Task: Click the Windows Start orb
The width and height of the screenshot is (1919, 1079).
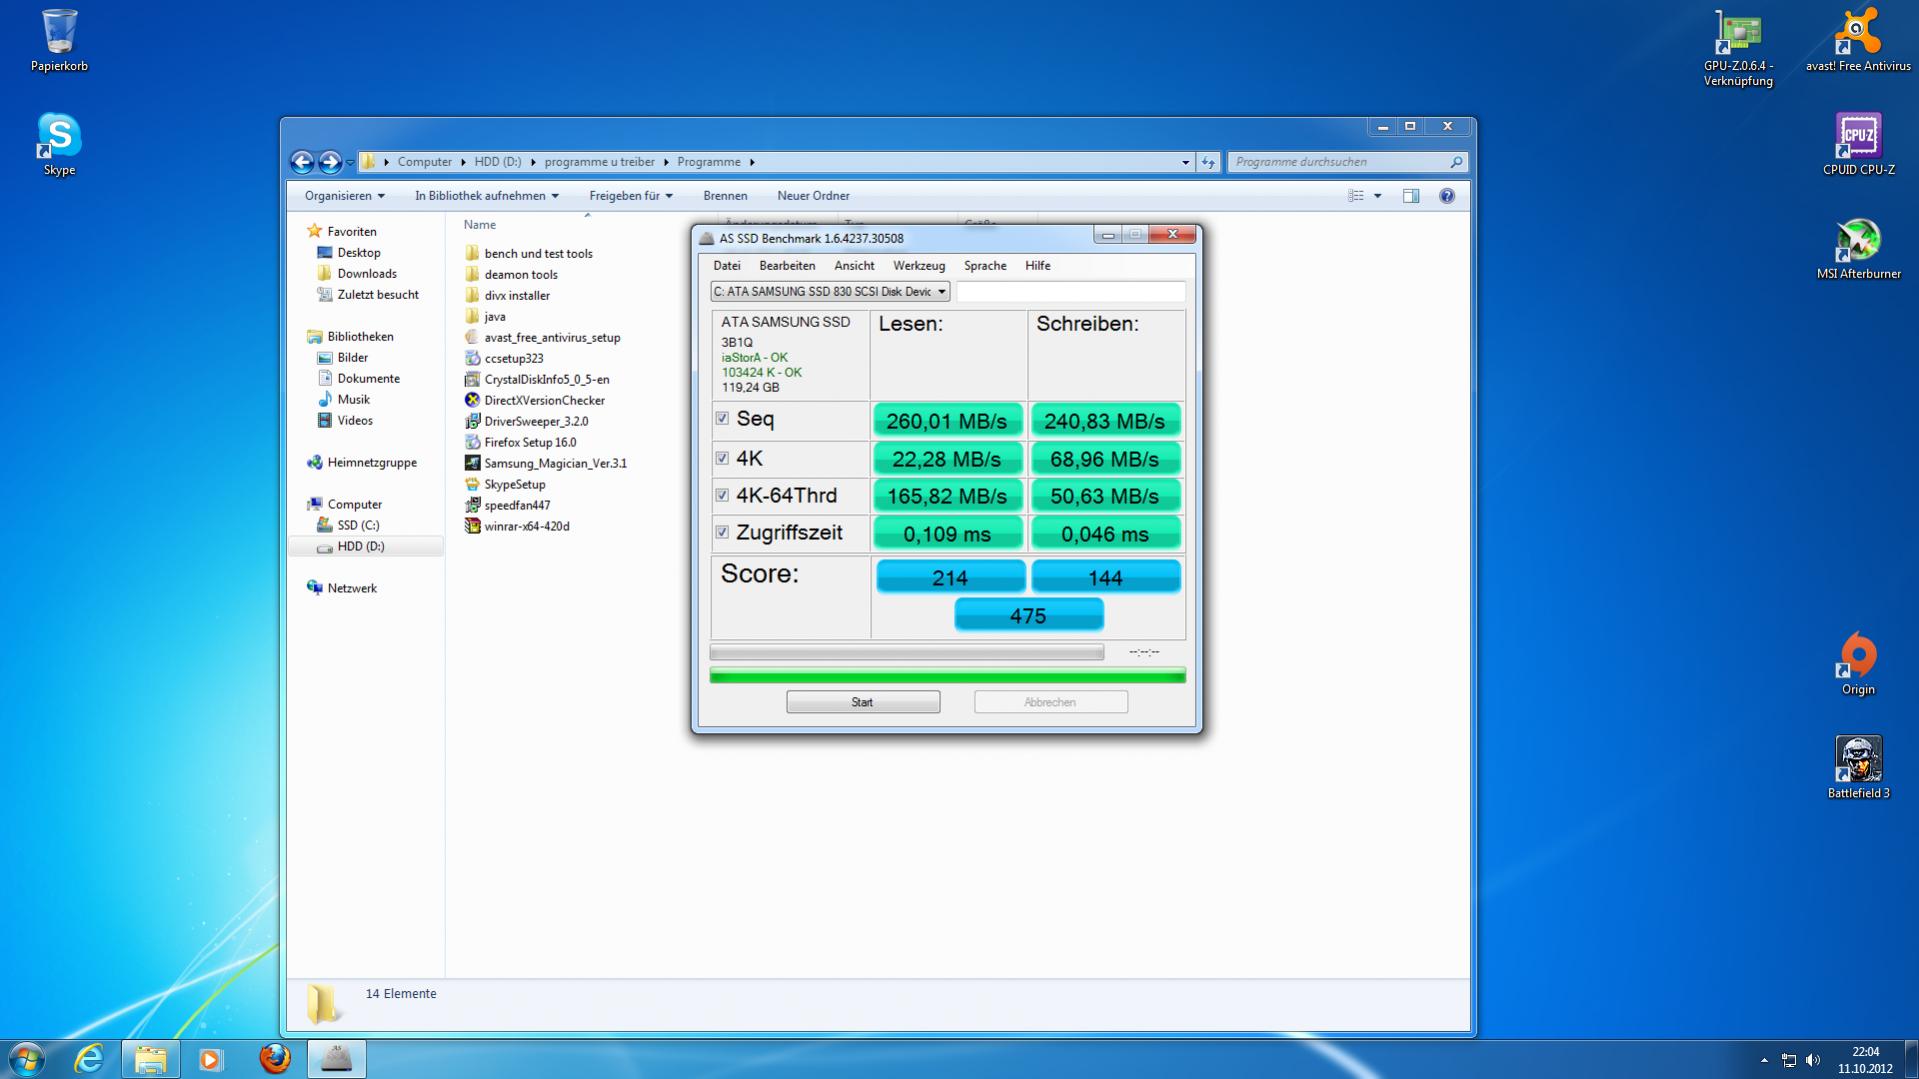Action: click(x=27, y=1059)
